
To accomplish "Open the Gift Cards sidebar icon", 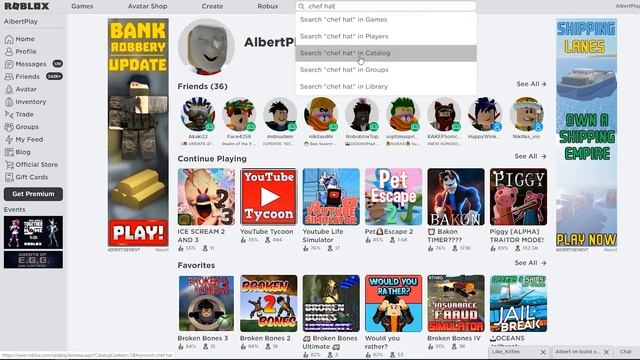I will tap(9, 177).
